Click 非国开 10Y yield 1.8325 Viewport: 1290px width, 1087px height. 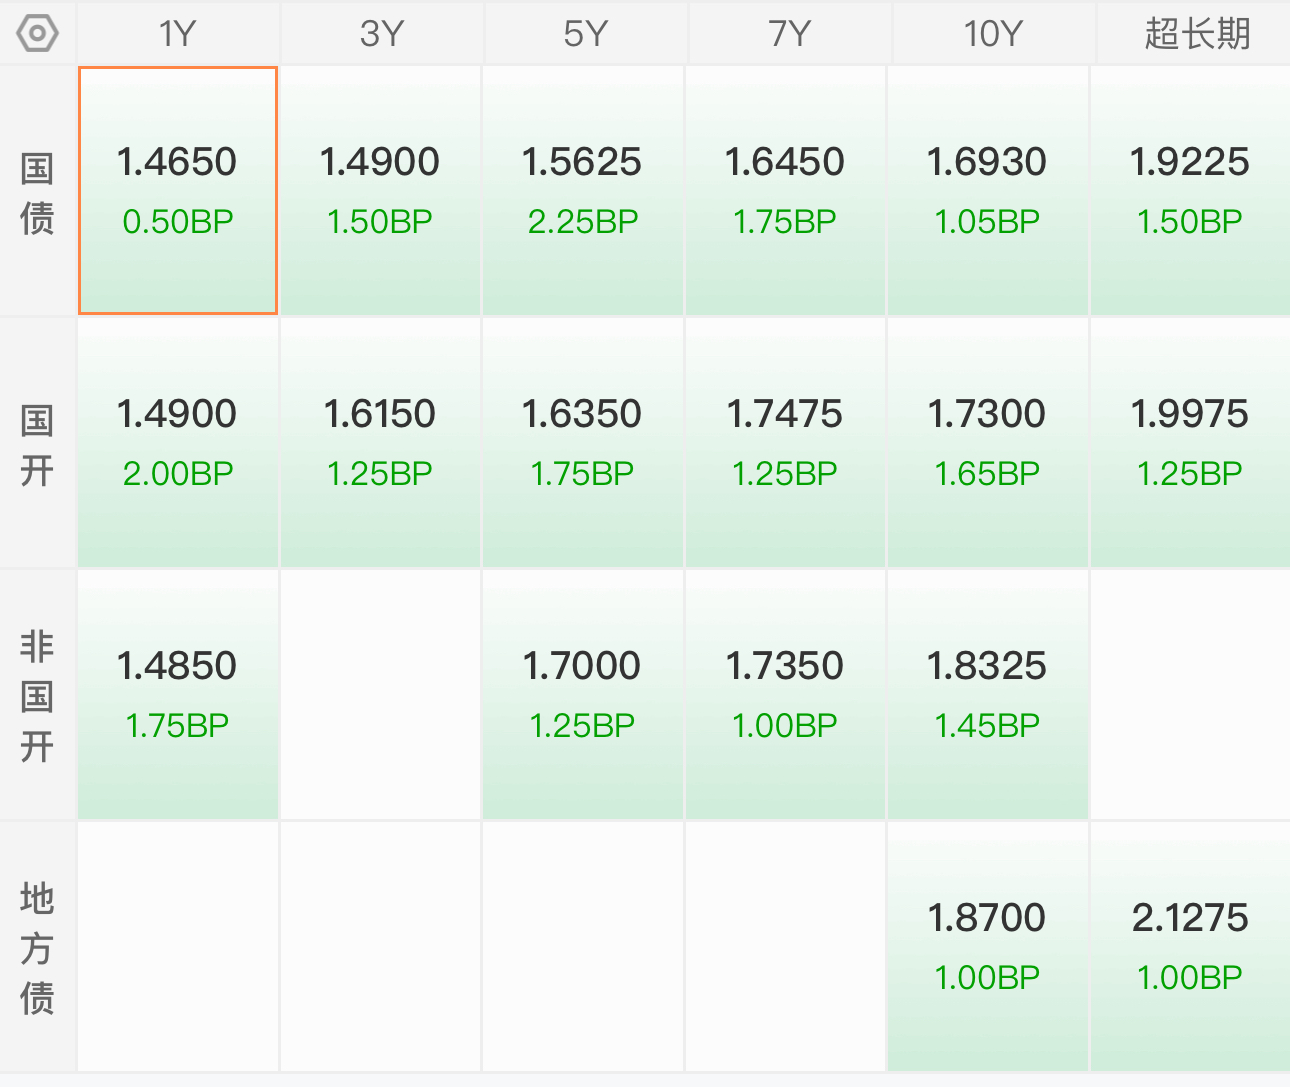click(988, 695)
